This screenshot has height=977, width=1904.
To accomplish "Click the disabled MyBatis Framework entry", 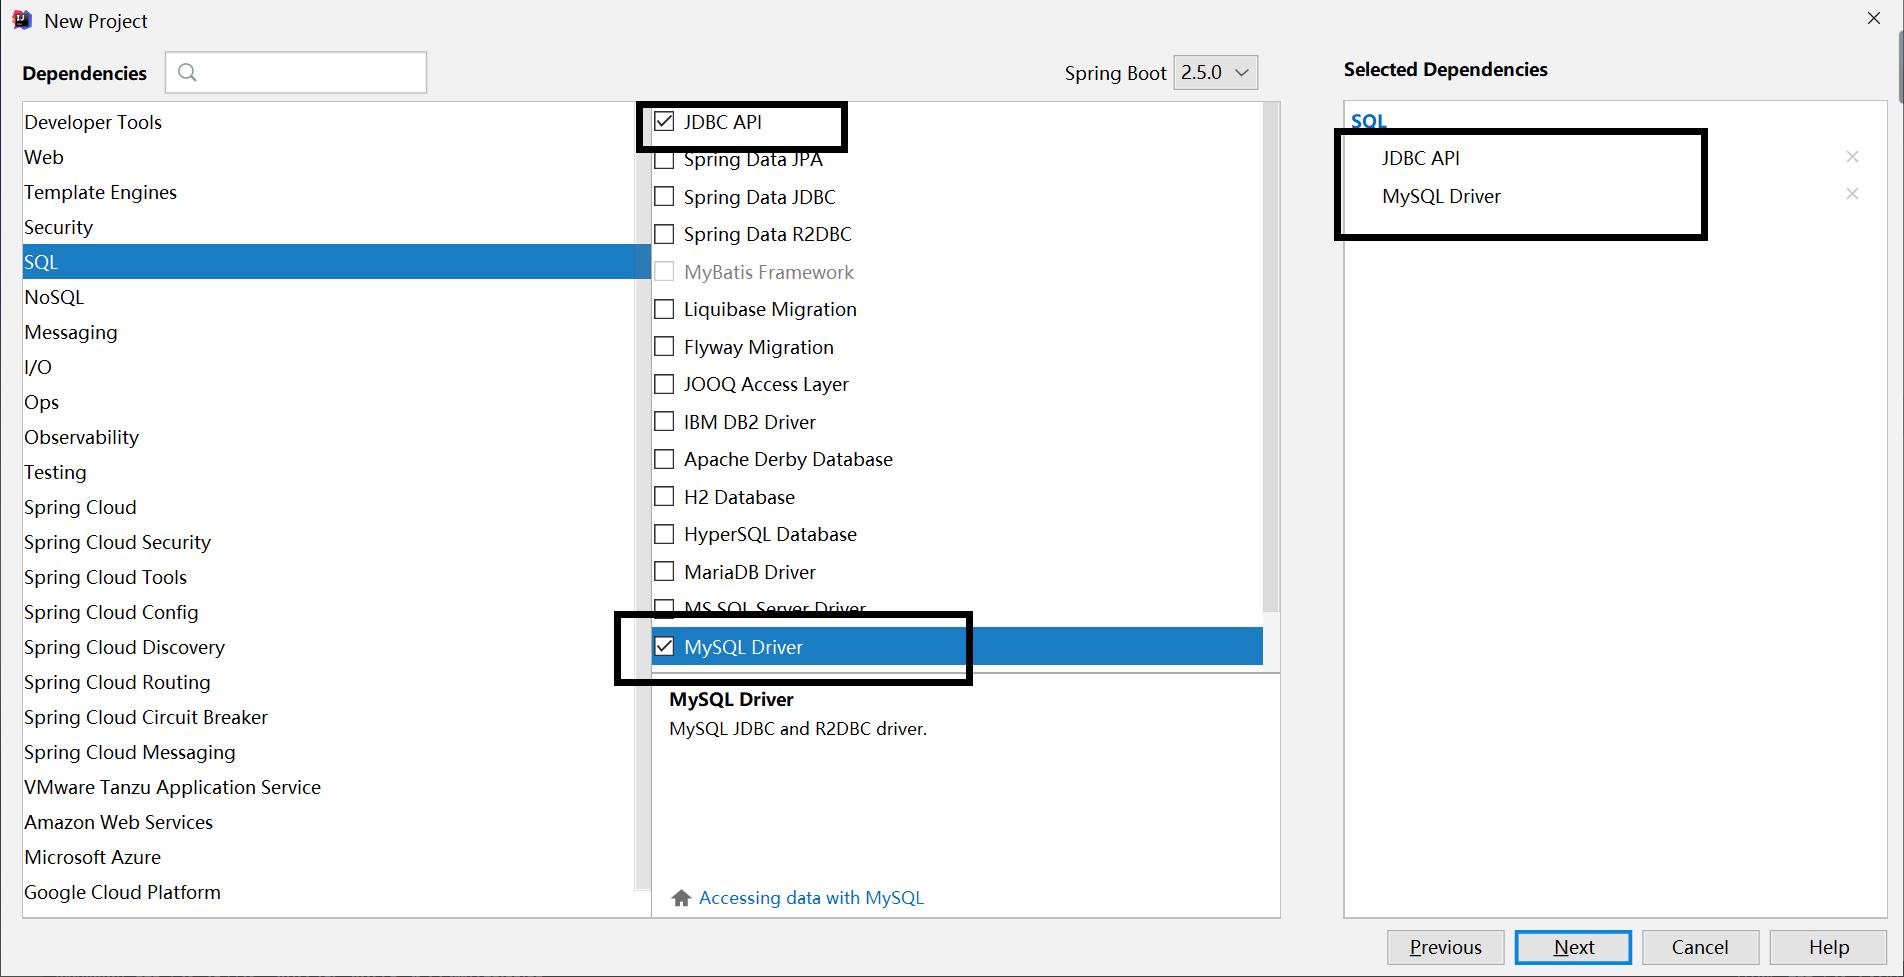I will pos(769,272).
